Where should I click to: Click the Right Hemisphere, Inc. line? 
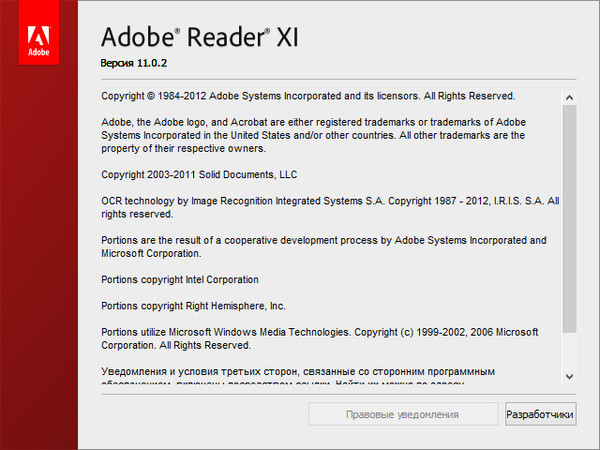194,306
